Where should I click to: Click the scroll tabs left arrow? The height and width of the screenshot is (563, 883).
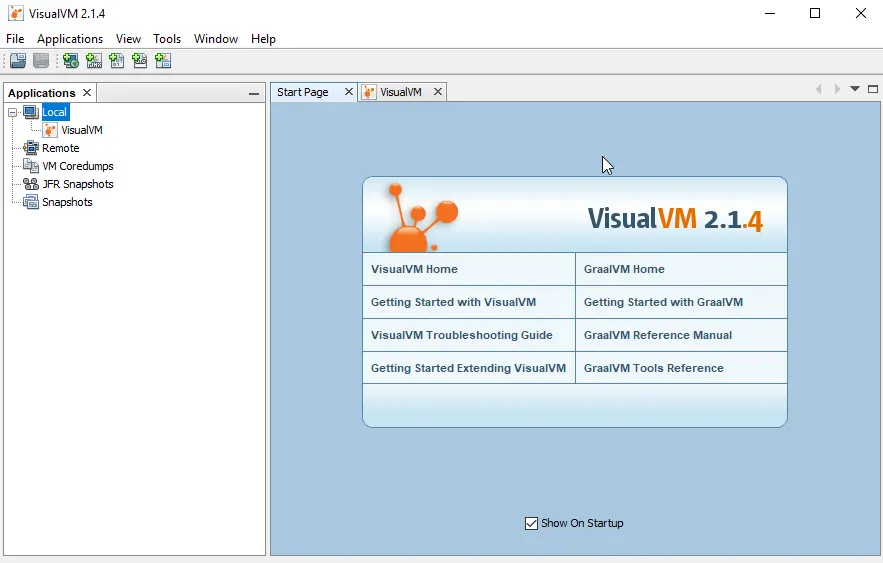tap(819, 89)
